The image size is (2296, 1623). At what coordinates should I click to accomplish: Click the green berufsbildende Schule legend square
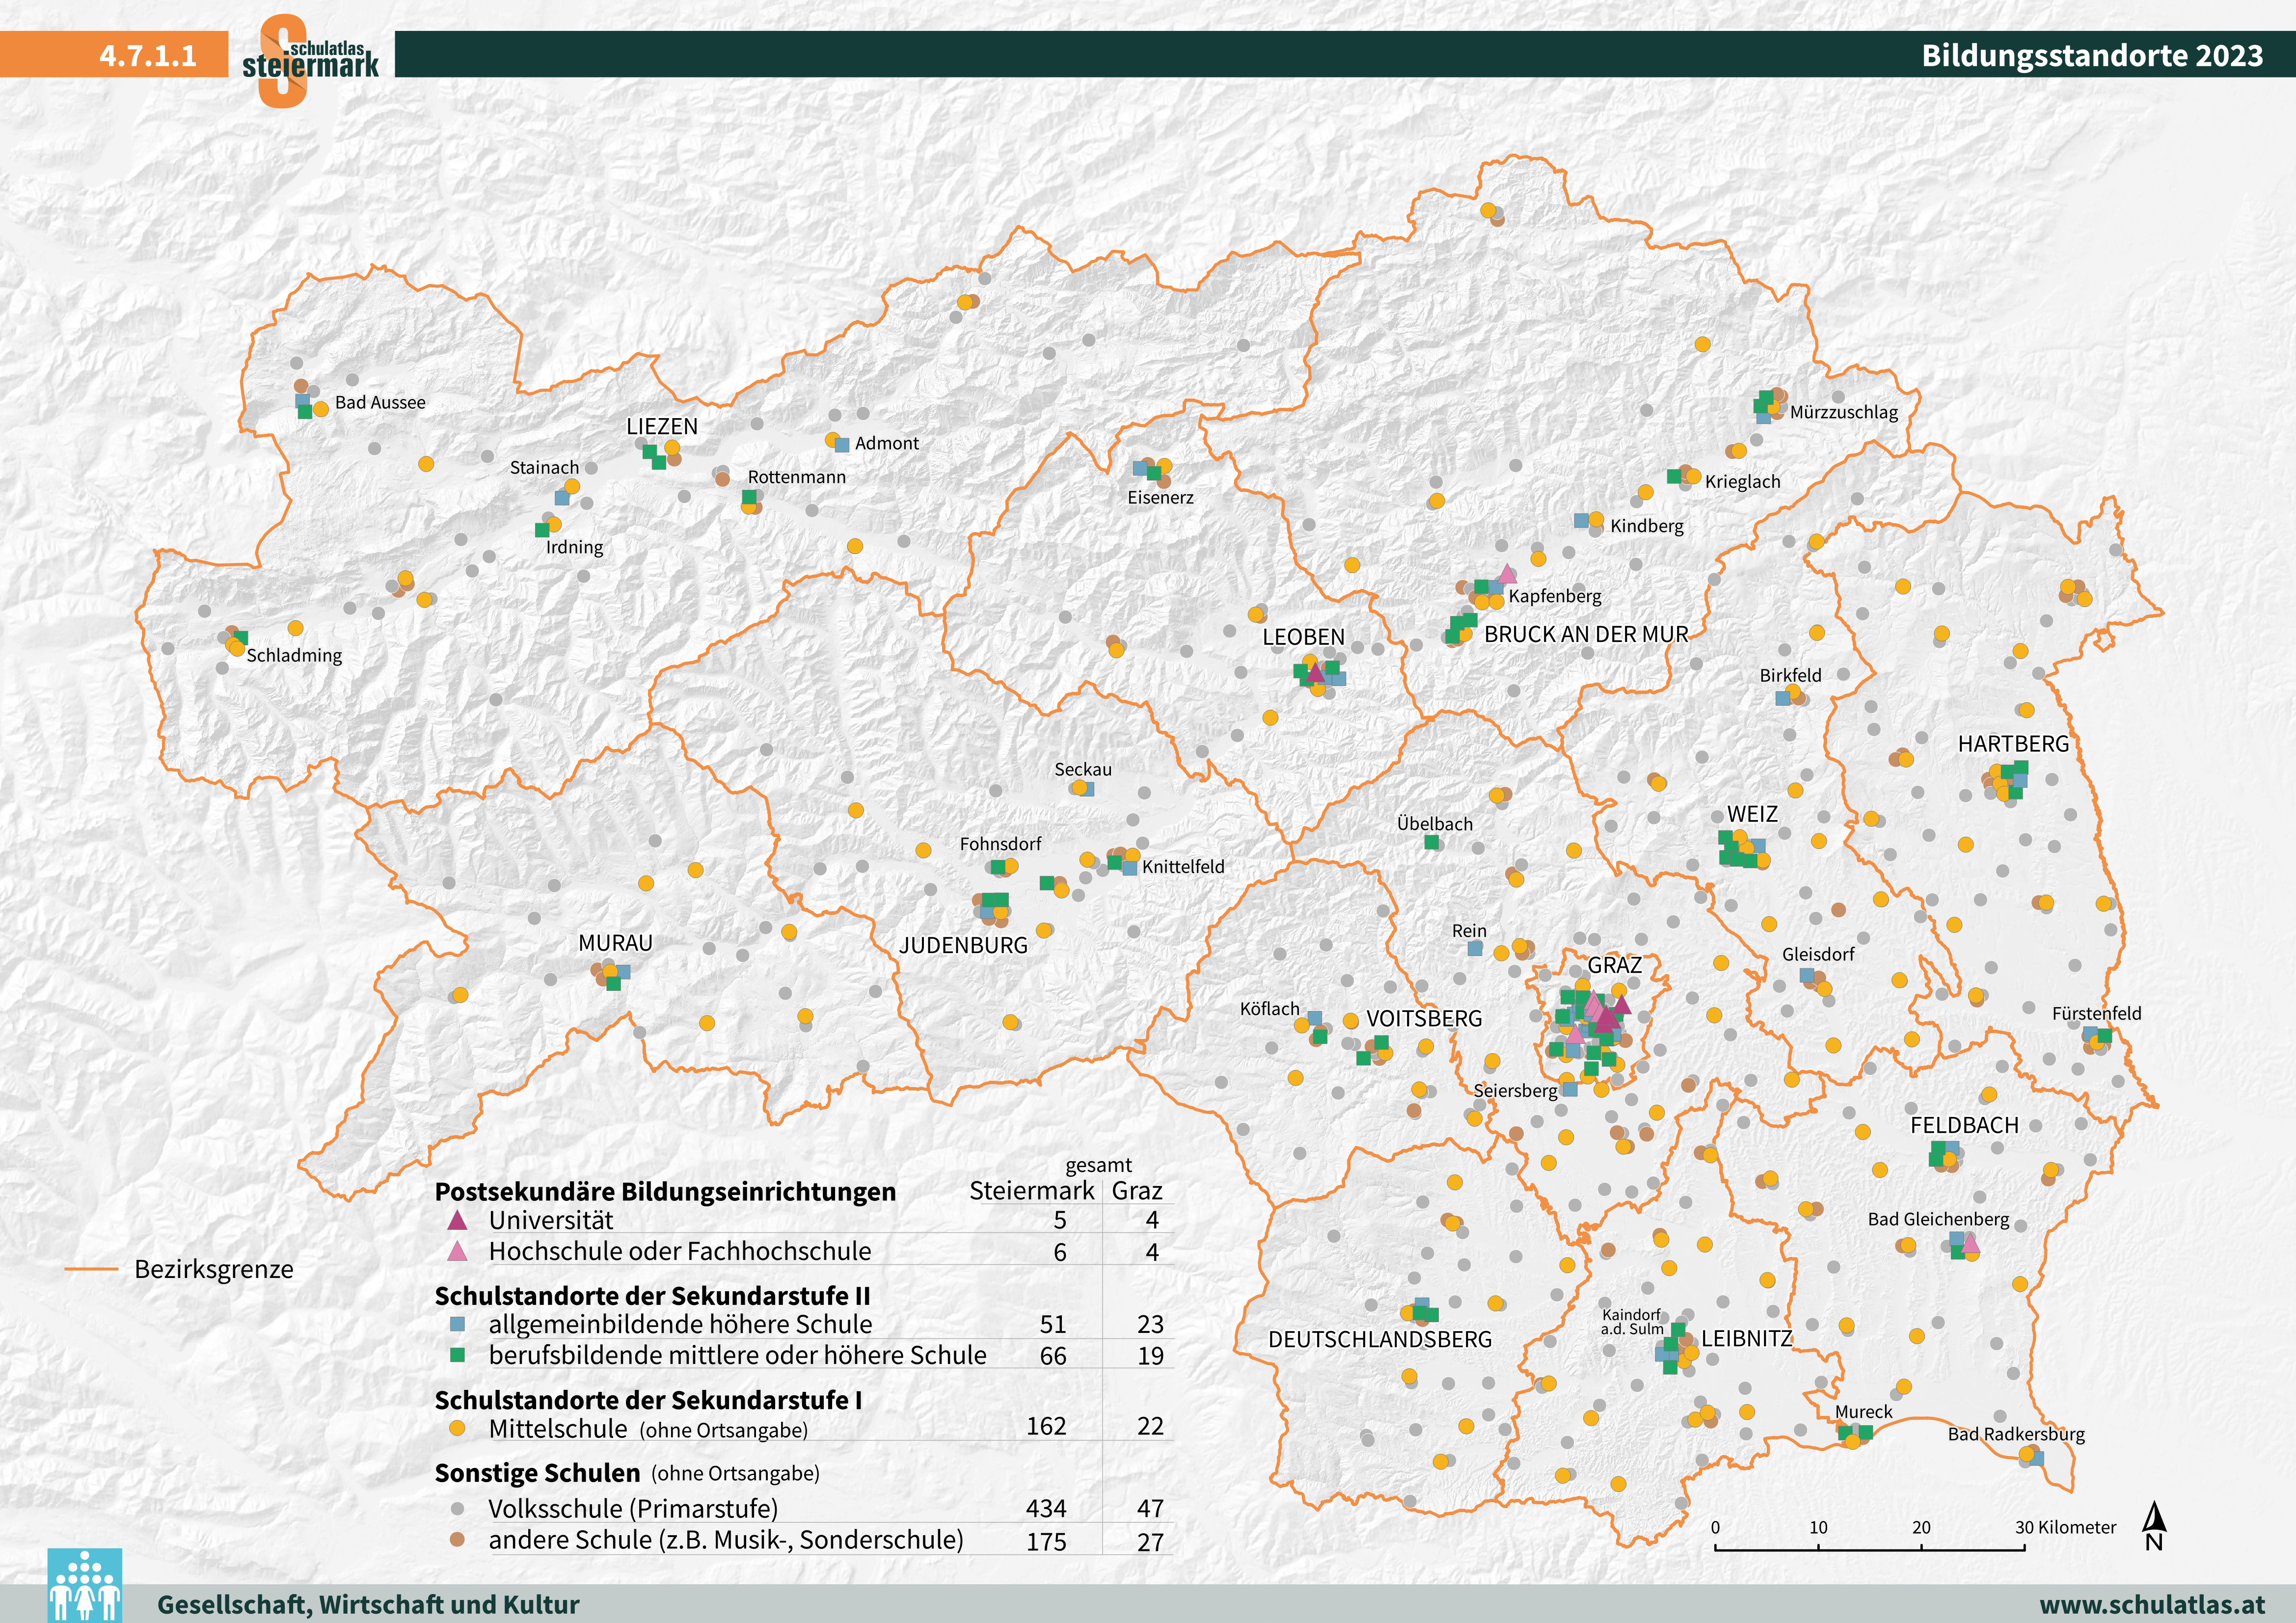458,1355
